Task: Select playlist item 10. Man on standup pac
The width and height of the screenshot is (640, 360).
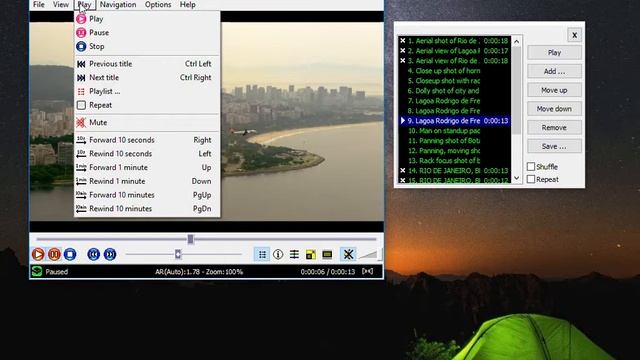Action: pos(455,131)
